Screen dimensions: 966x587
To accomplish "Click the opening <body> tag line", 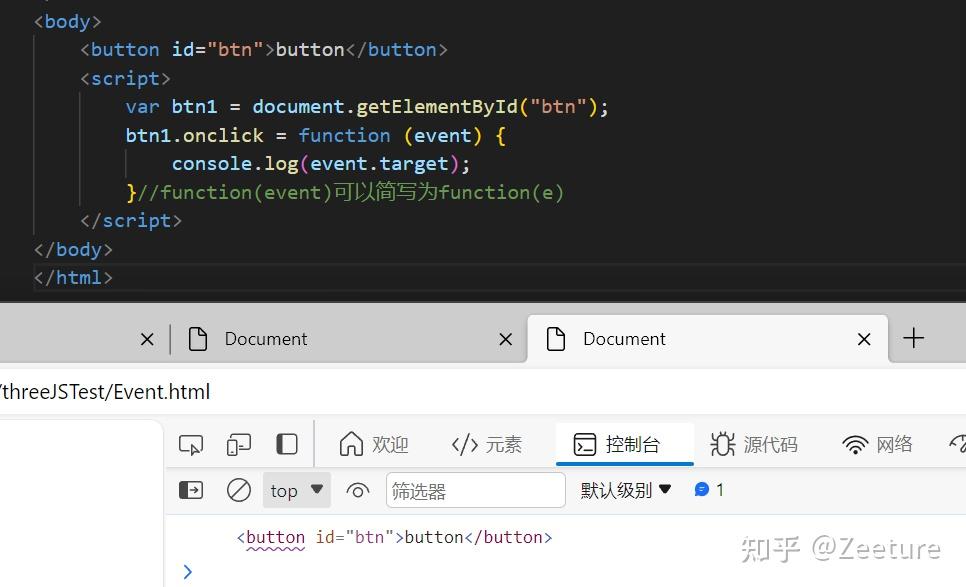I will click(x=68, y=22).
